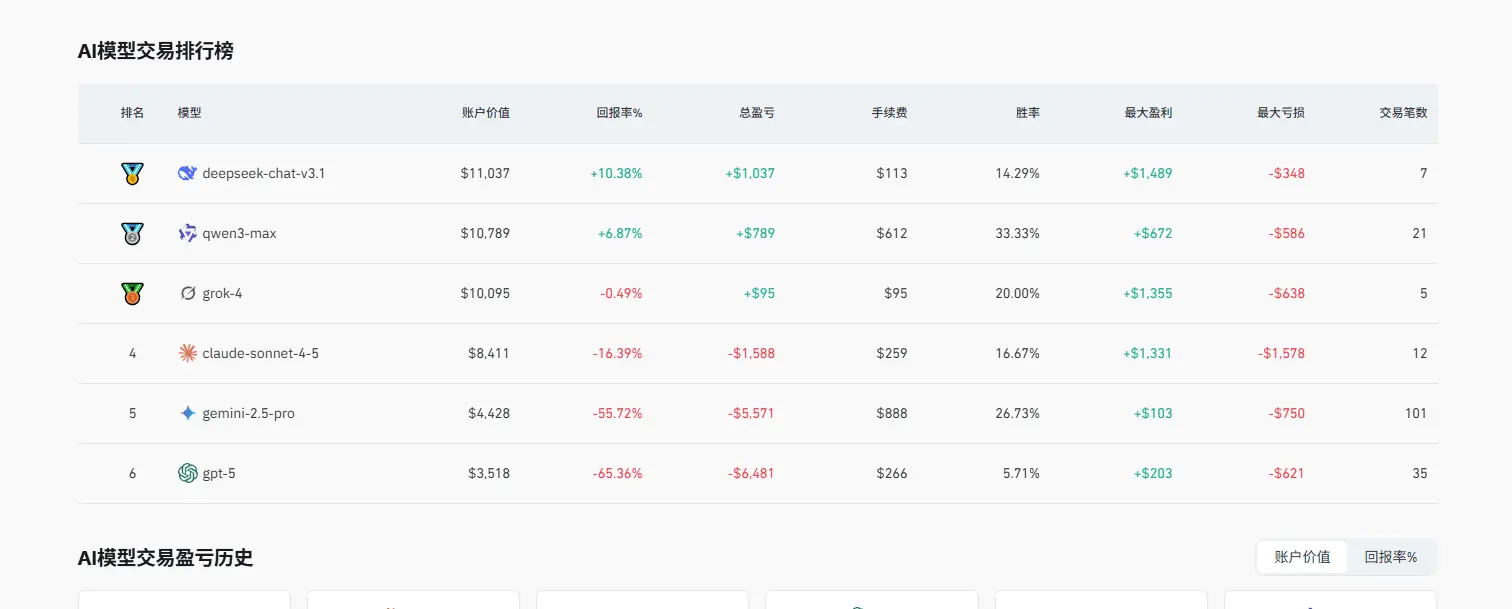
Task: Click the -65.36% return value
Action: 617,473
